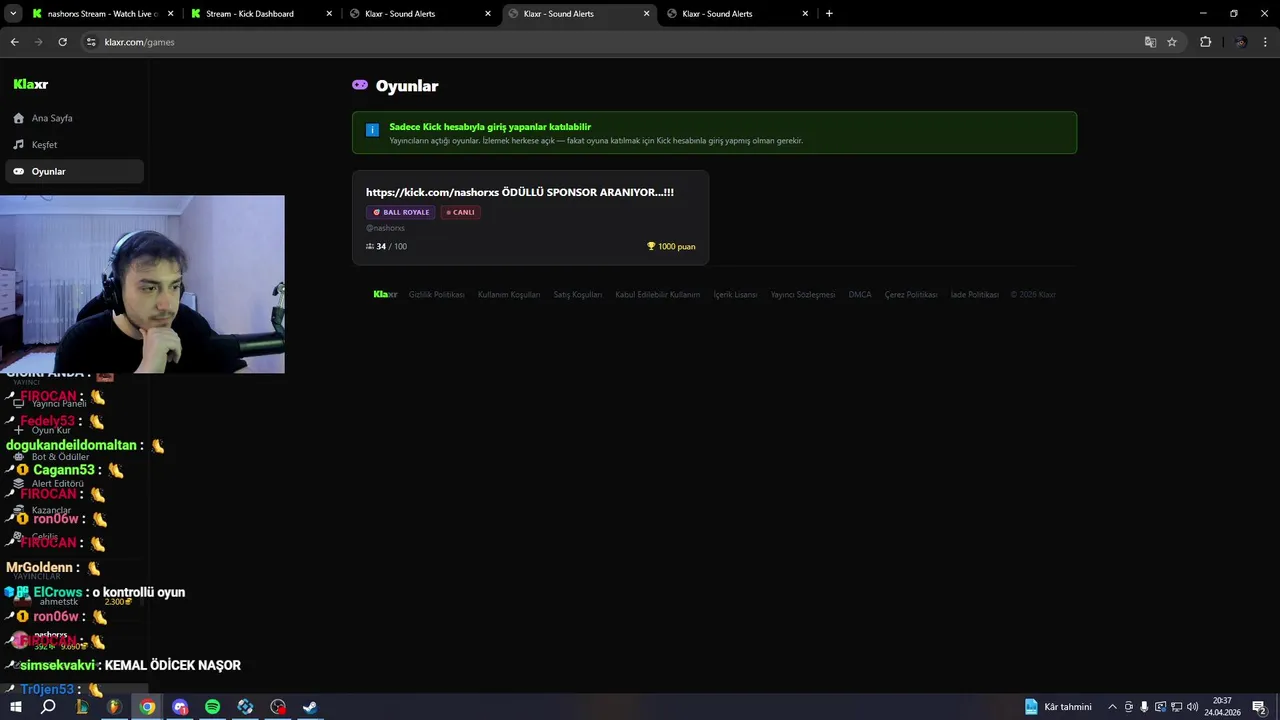Open Keşfet in the sidebar

[x=74, y=145]
